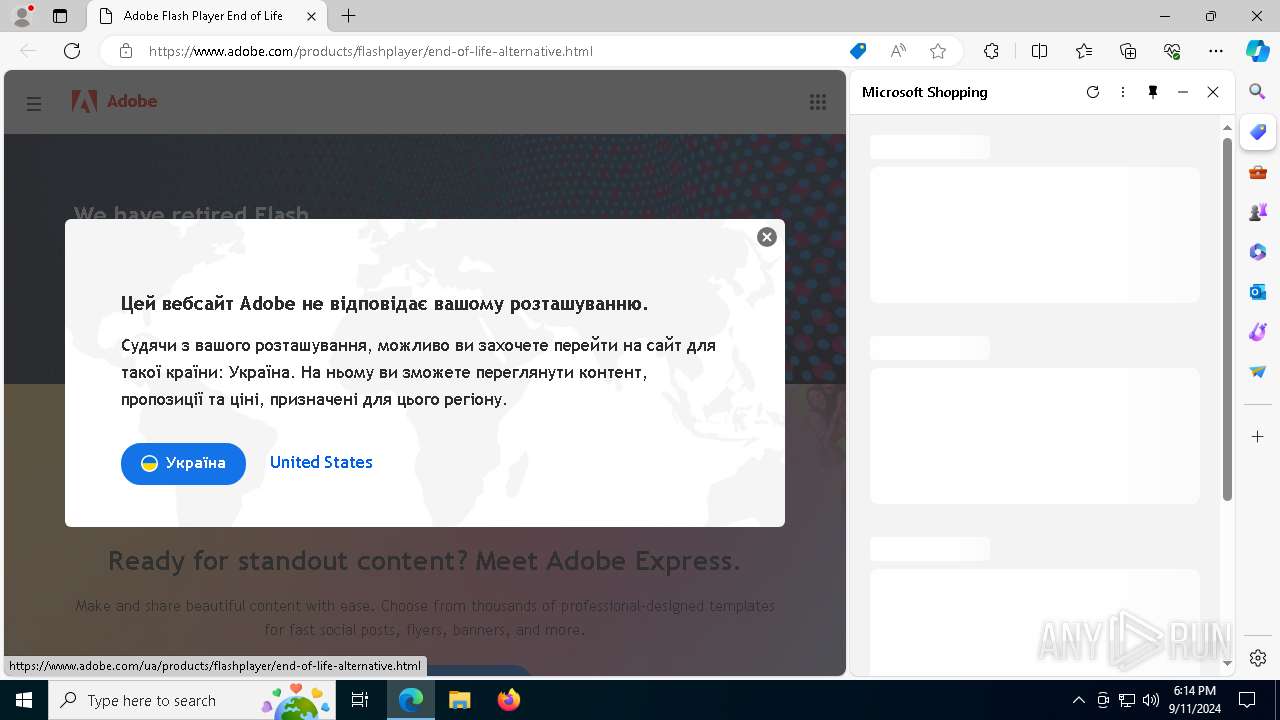Select sidebar Shopping tag icon
Viewport: 1280px width, 720px height.
tap(1258, 132)
